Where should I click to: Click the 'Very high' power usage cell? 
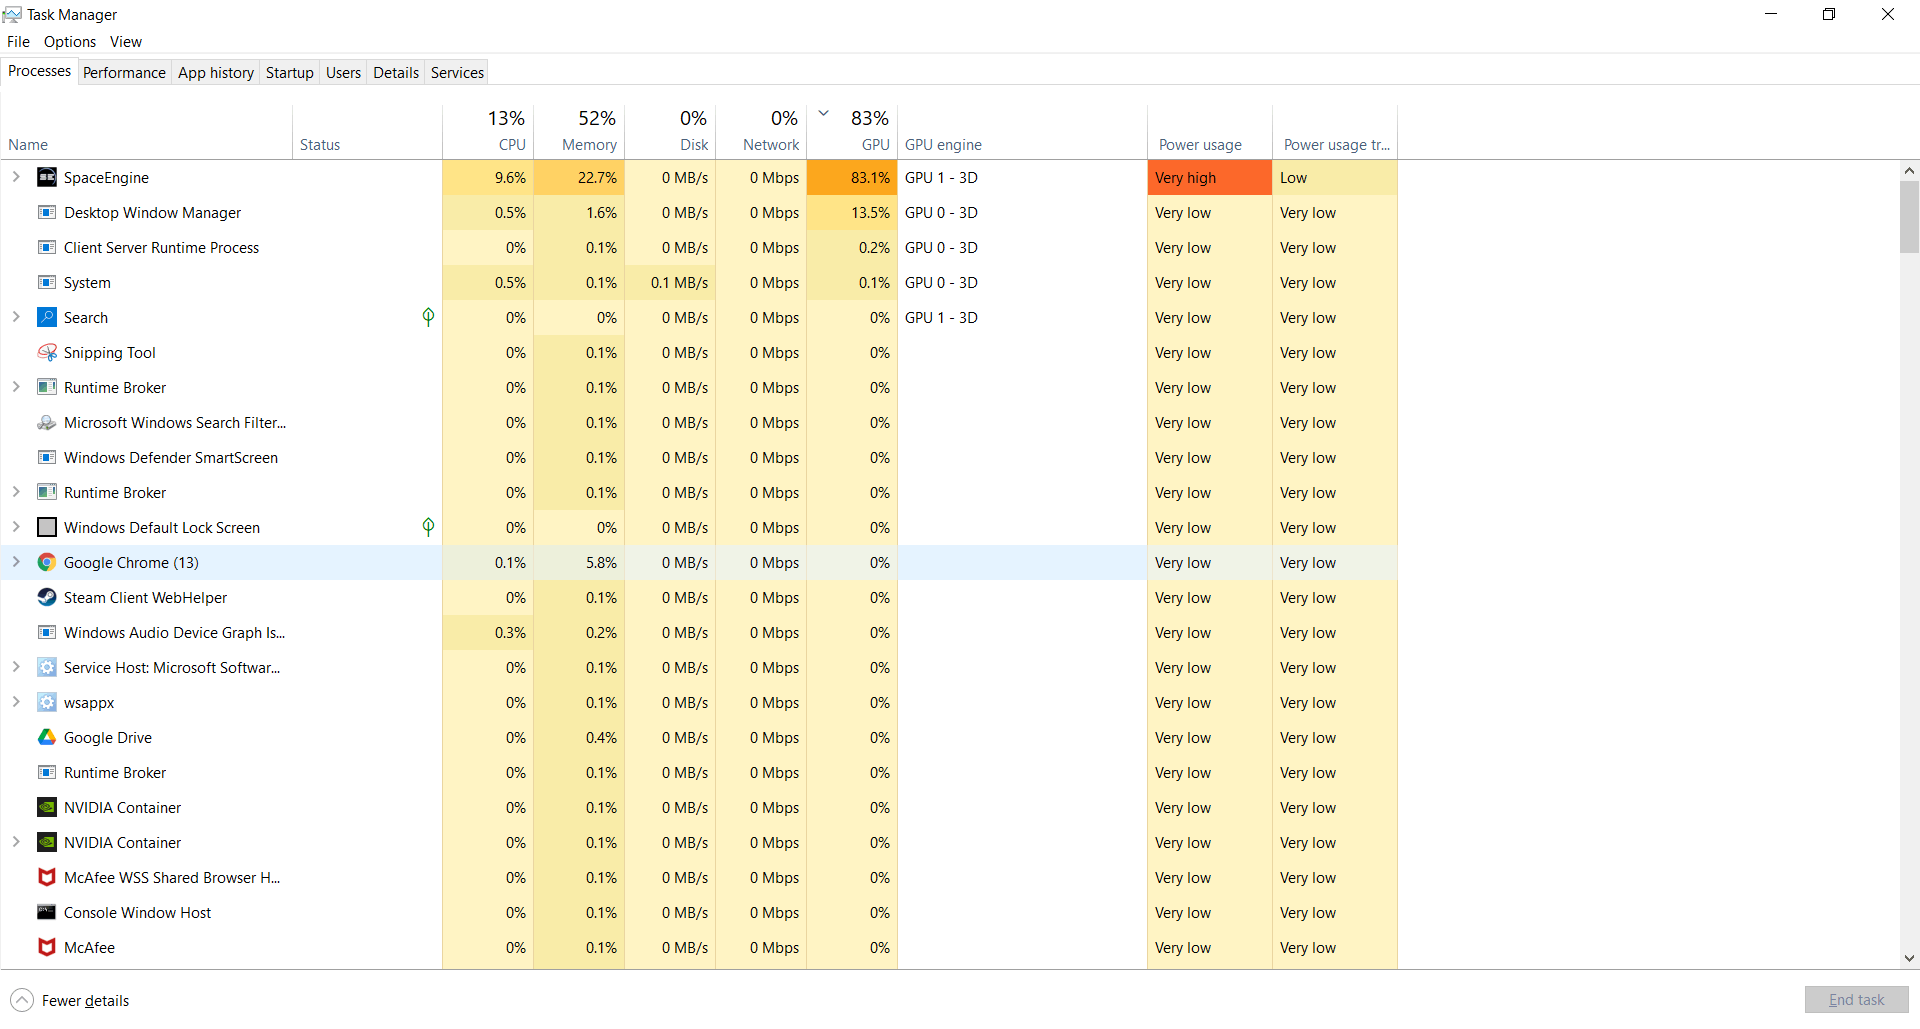[1210, 177]
